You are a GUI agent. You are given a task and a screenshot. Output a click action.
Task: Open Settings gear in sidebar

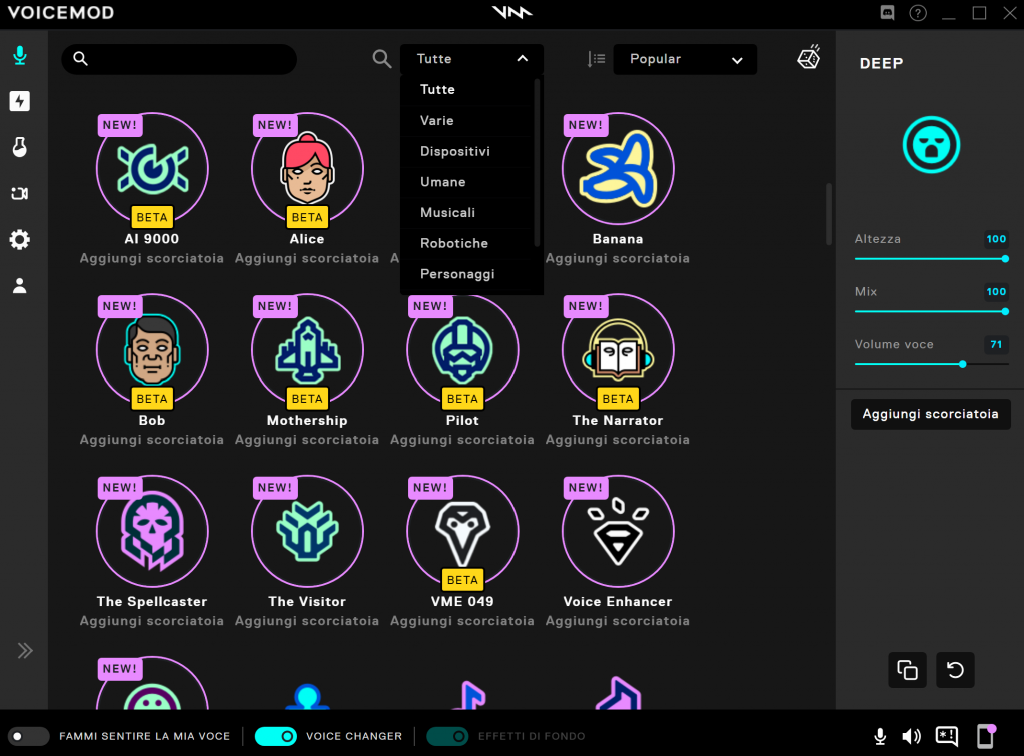tap(20, 240)
